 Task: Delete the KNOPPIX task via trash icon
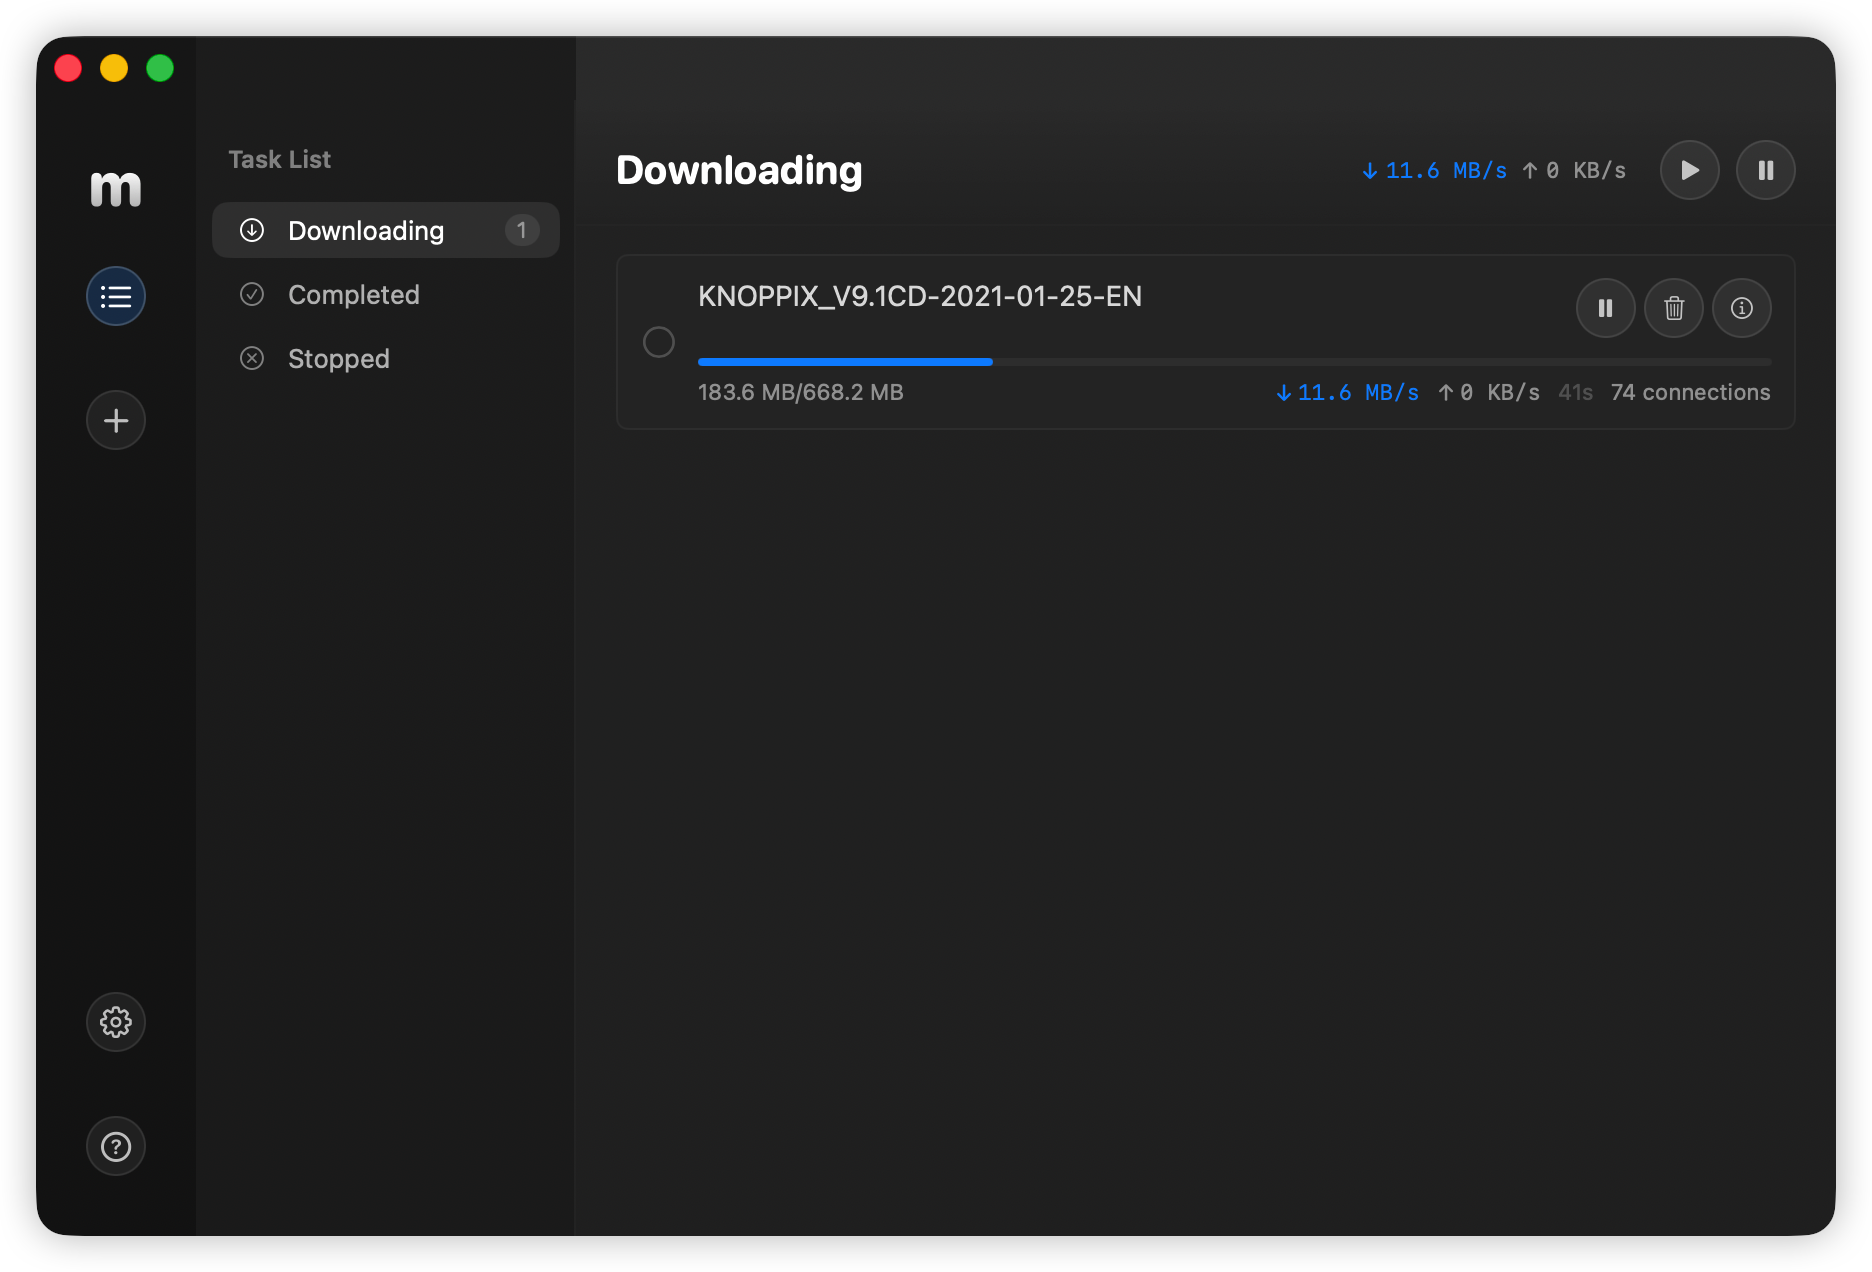pos(1673,308)
